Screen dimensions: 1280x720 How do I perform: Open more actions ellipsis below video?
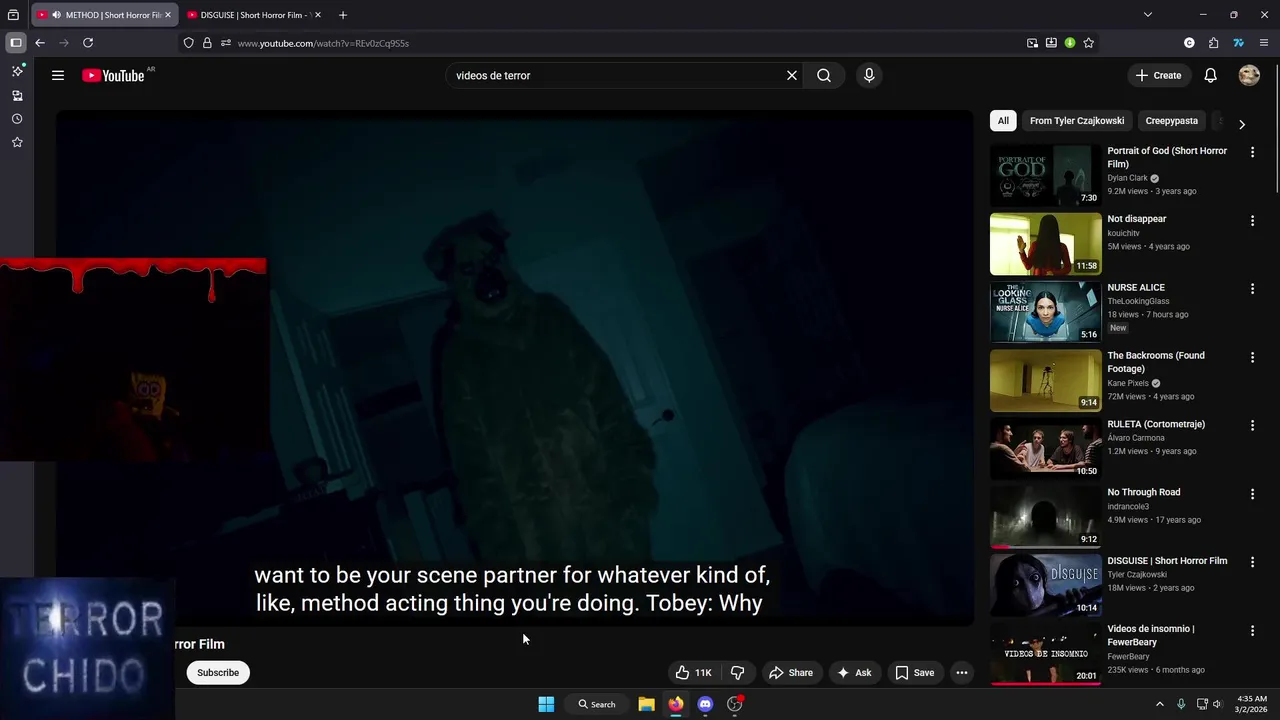click(962, 673)
